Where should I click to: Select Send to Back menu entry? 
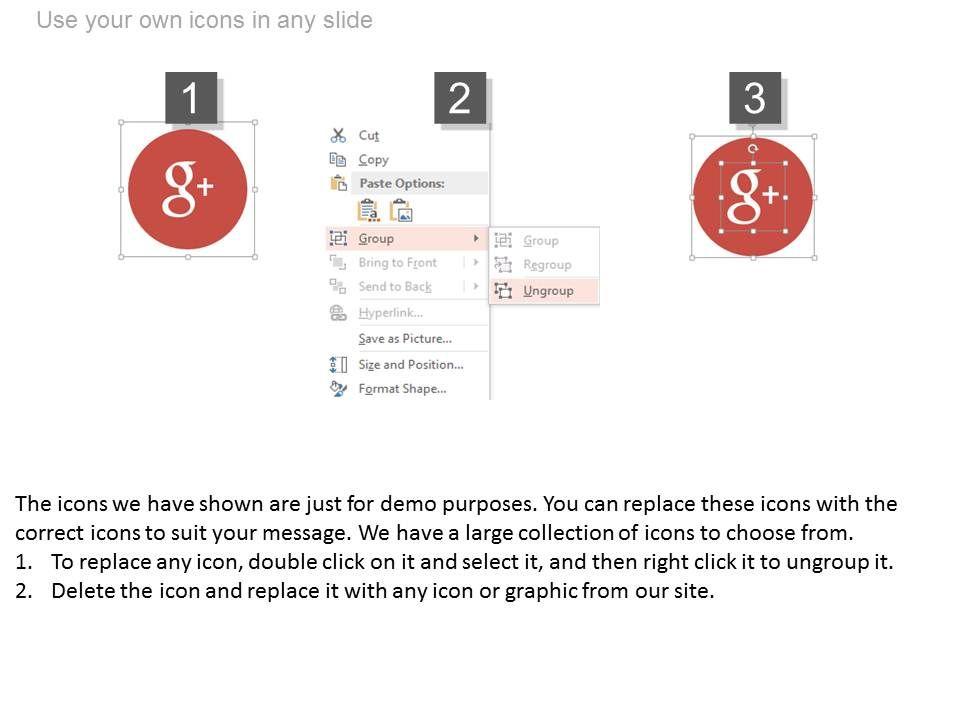(x=408, y=286)
